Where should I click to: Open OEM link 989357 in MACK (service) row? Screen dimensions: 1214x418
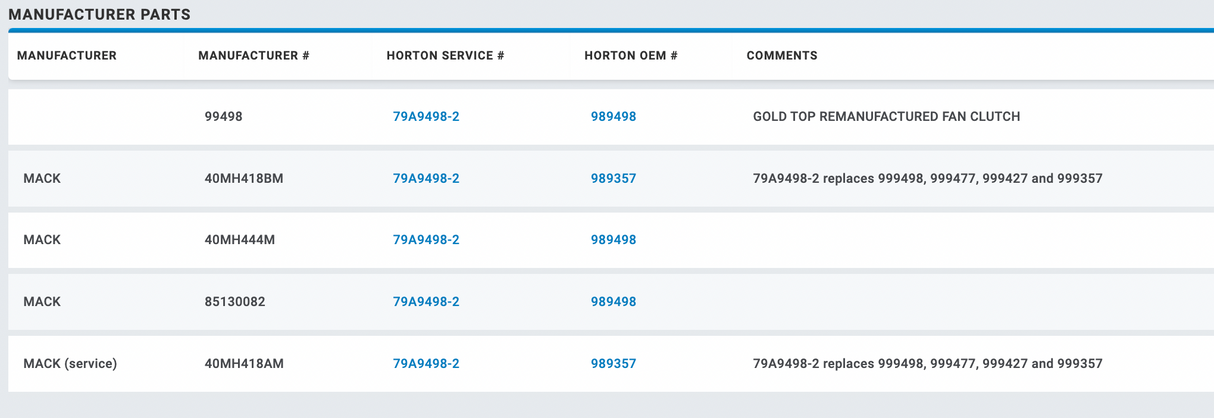point(613,364)
